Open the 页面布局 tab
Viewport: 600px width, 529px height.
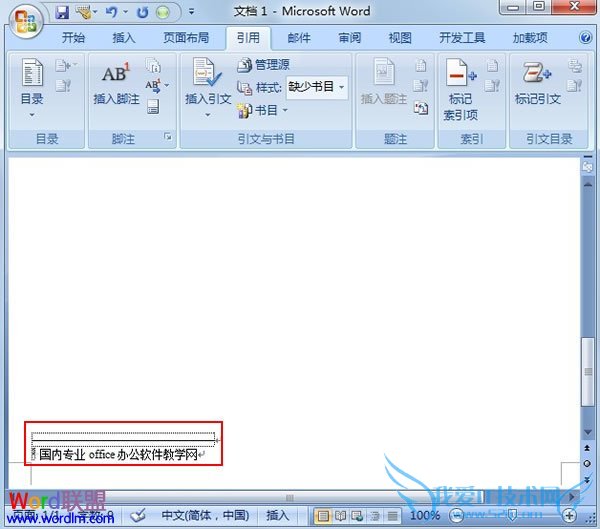186,38
